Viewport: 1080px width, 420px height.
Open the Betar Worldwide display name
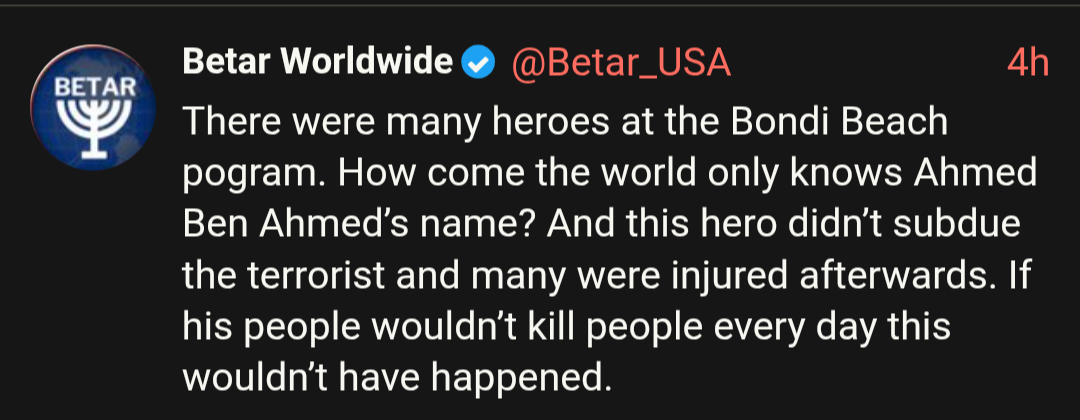318,63
